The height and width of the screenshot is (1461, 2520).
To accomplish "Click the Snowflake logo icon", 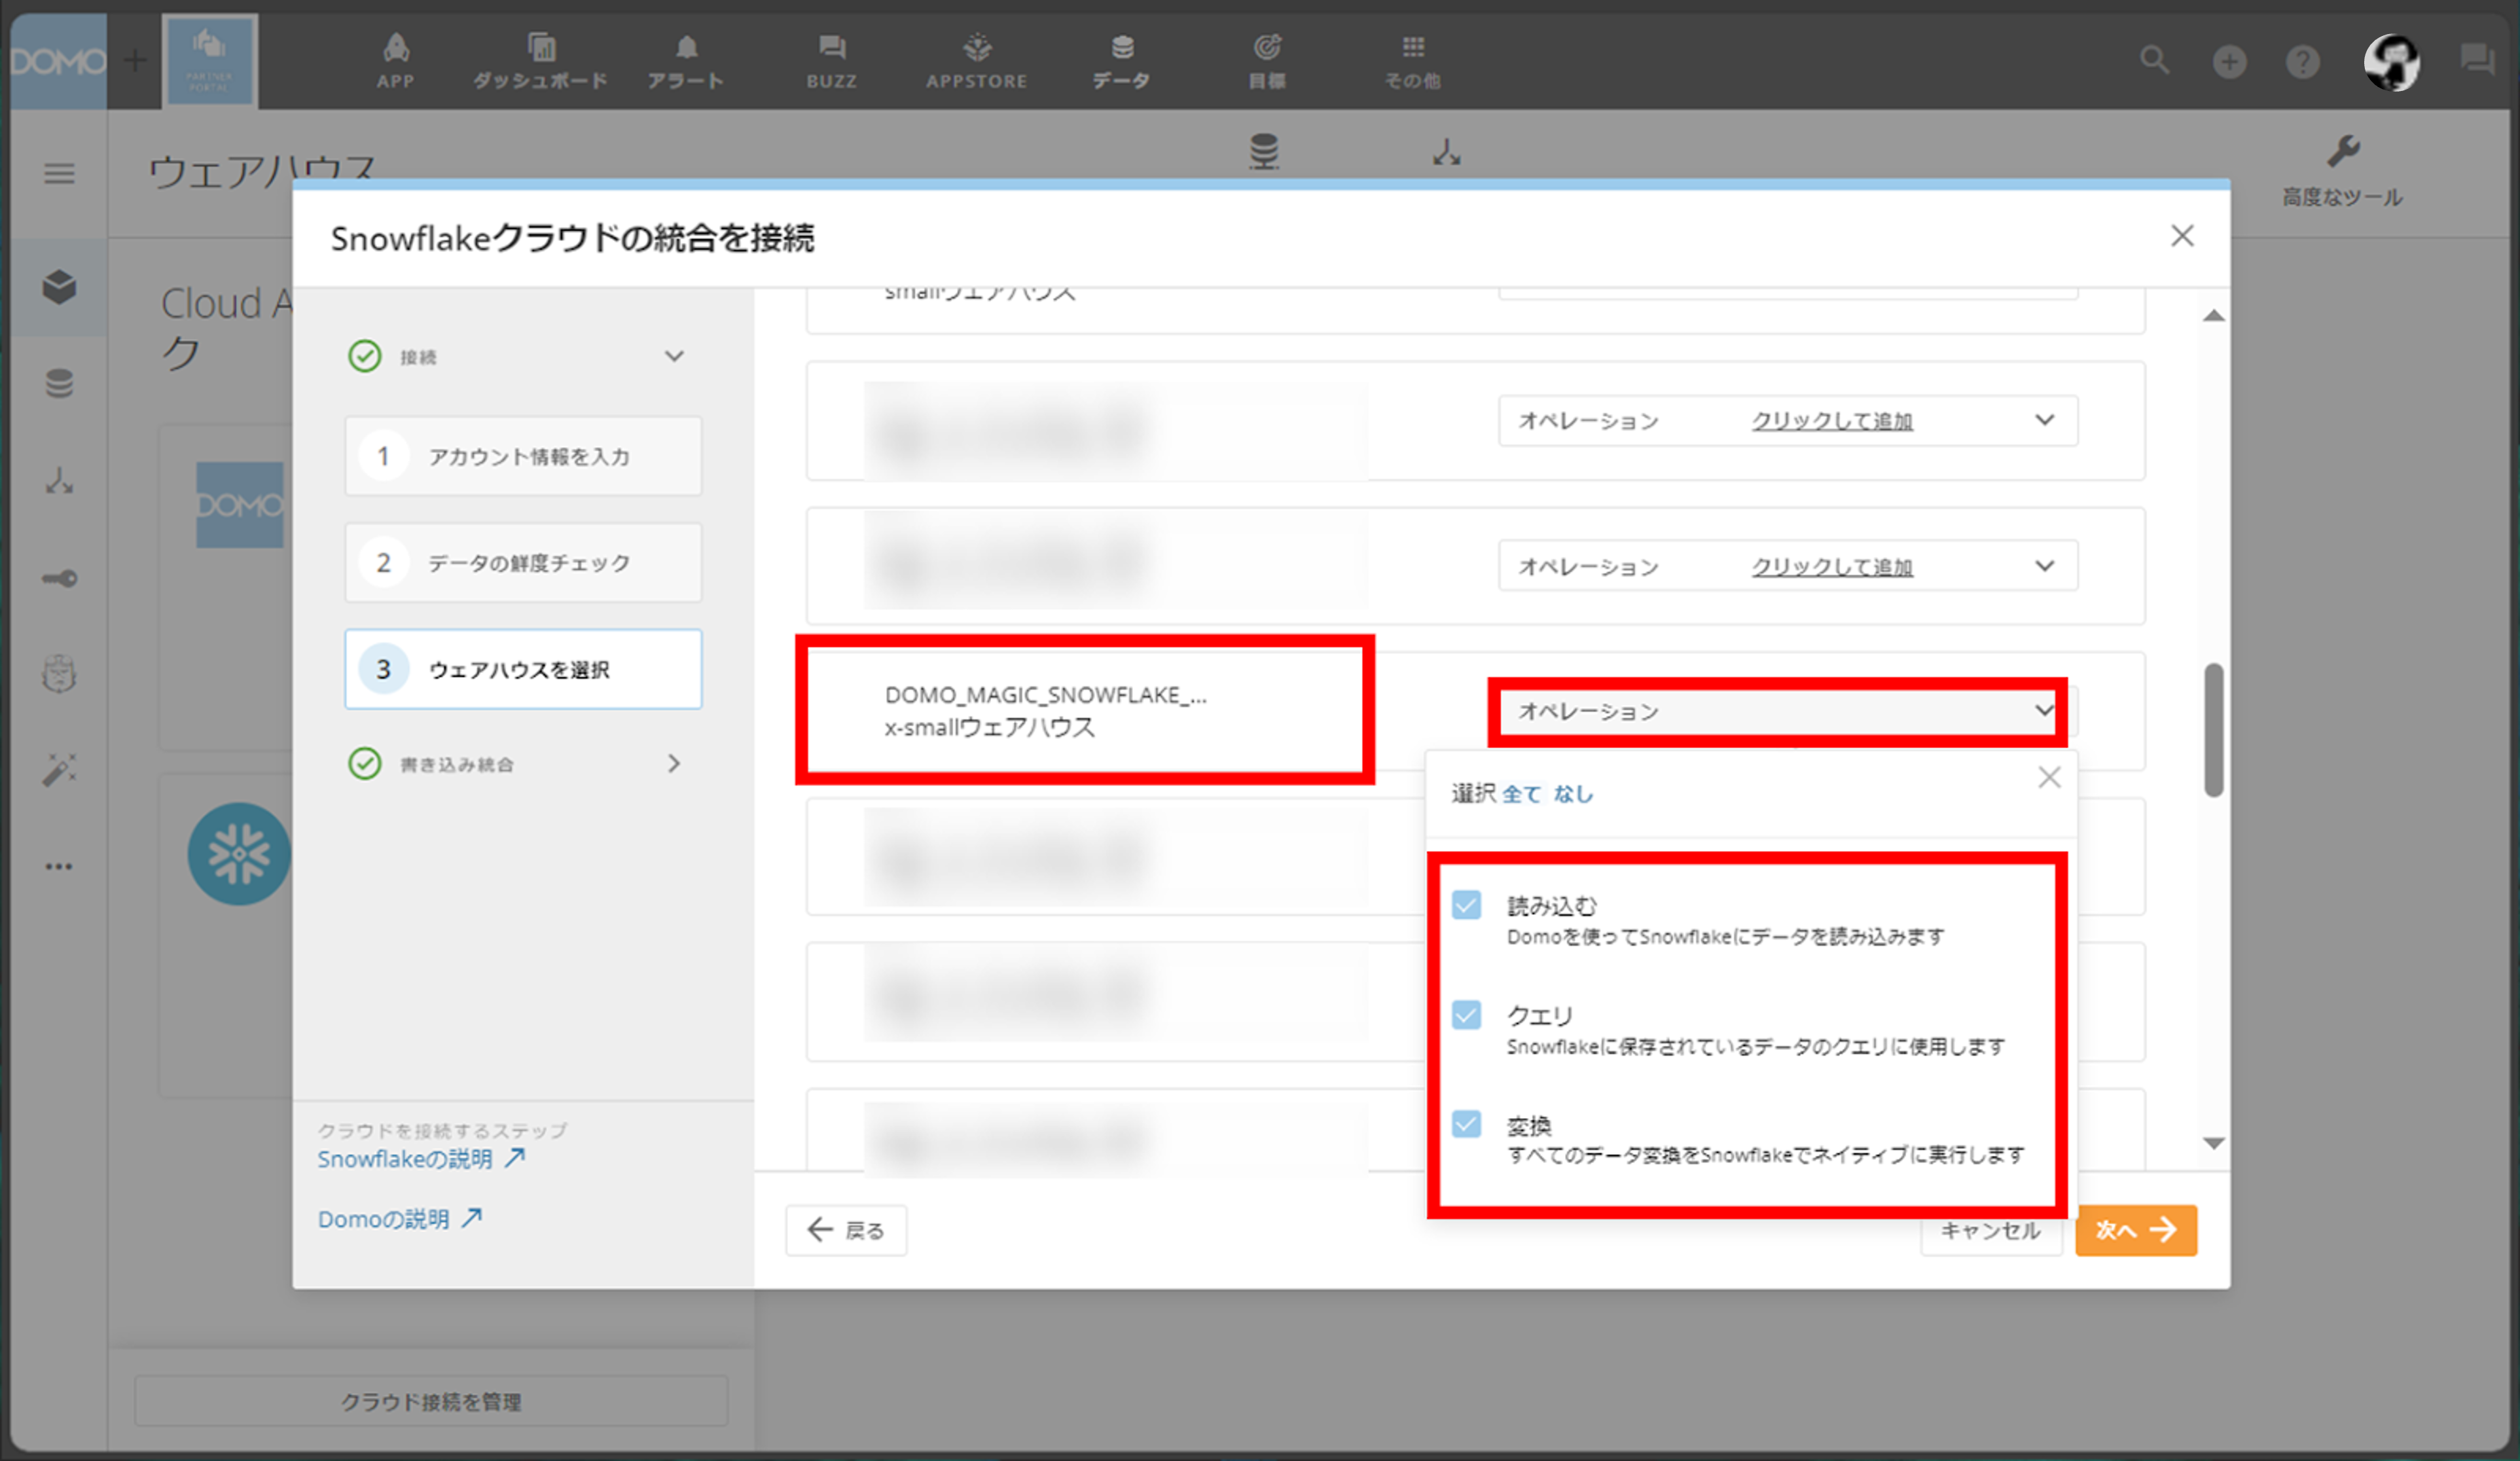I will 239,854.
